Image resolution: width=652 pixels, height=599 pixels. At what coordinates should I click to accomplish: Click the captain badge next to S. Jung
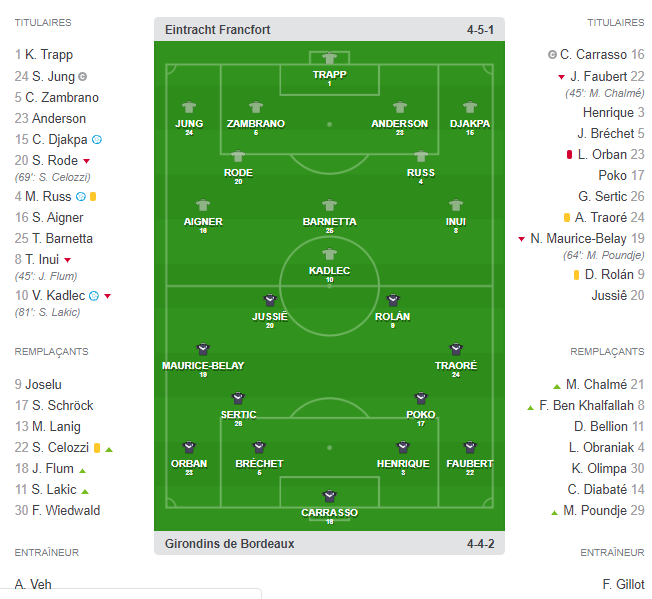(83, 76)
